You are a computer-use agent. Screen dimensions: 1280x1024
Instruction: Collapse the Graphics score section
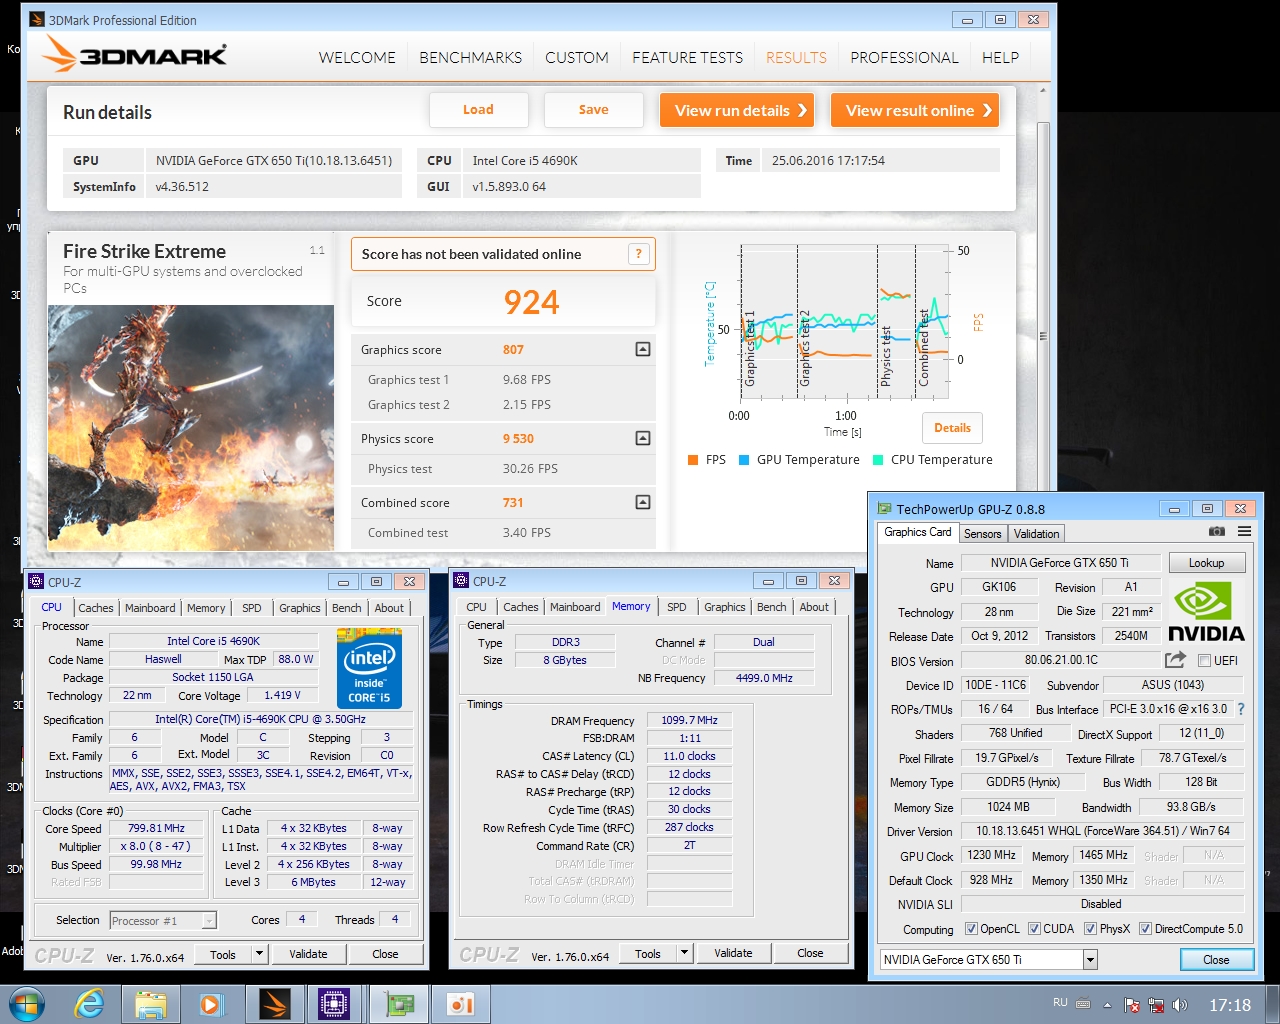tap(643, 349)
